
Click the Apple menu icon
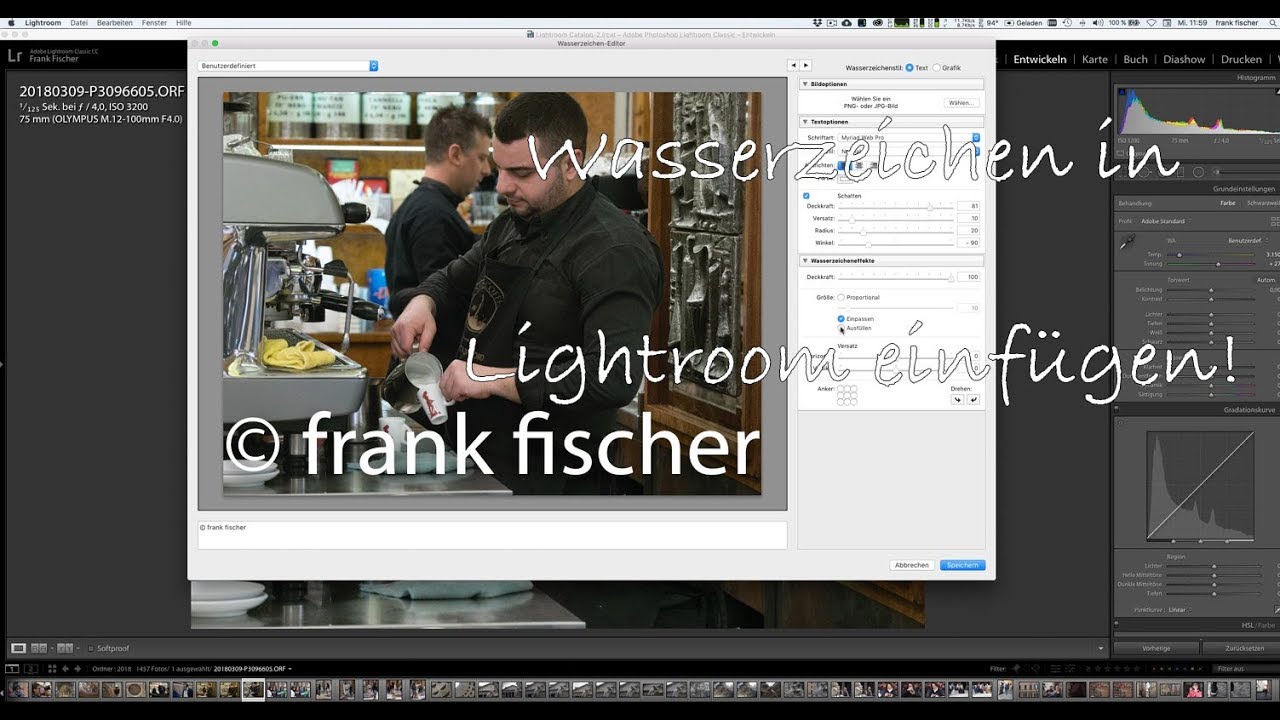11,22
